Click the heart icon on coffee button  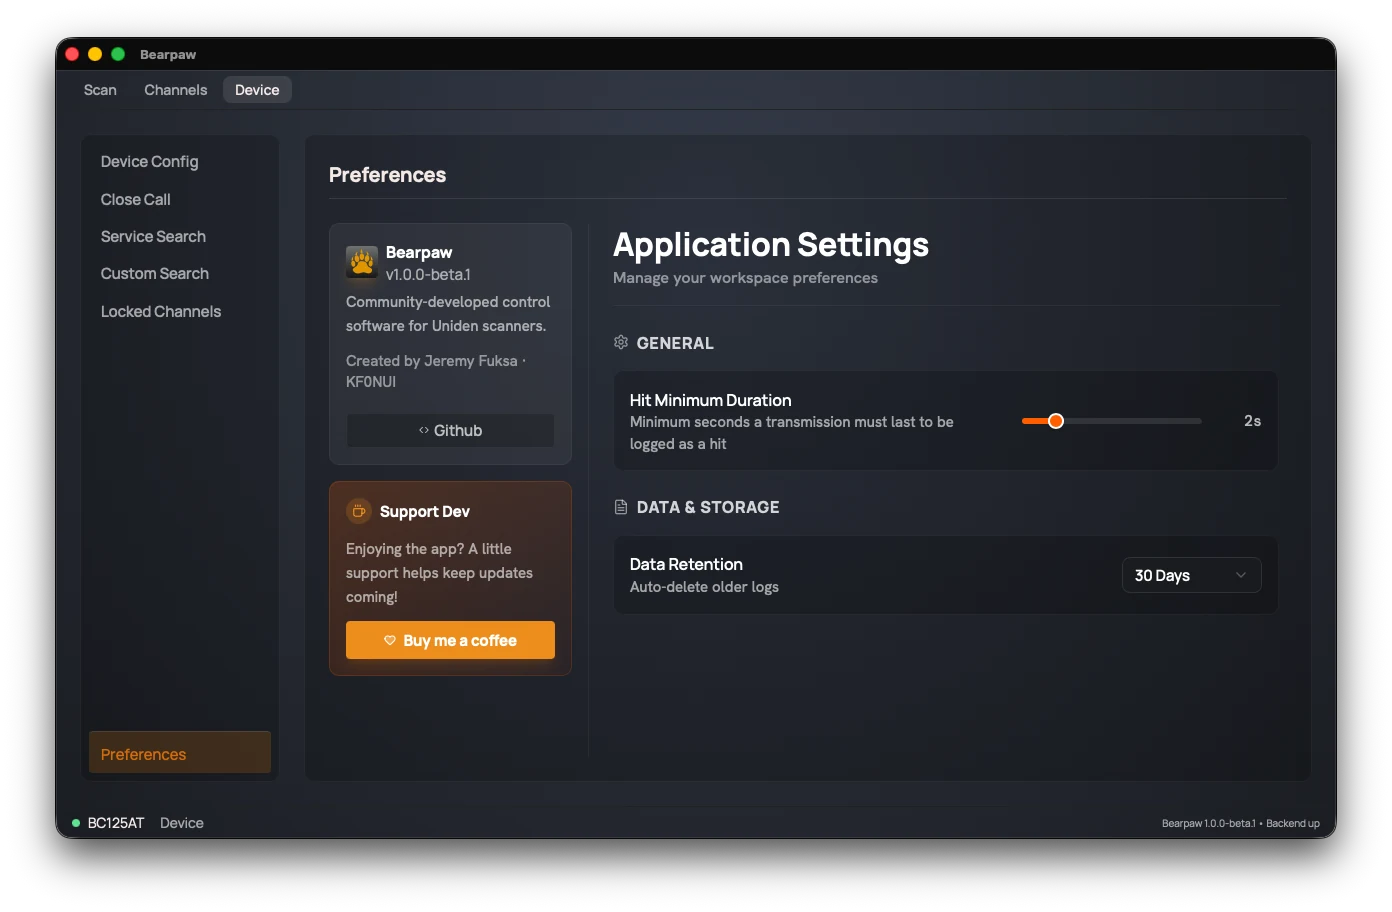point(390,640)
